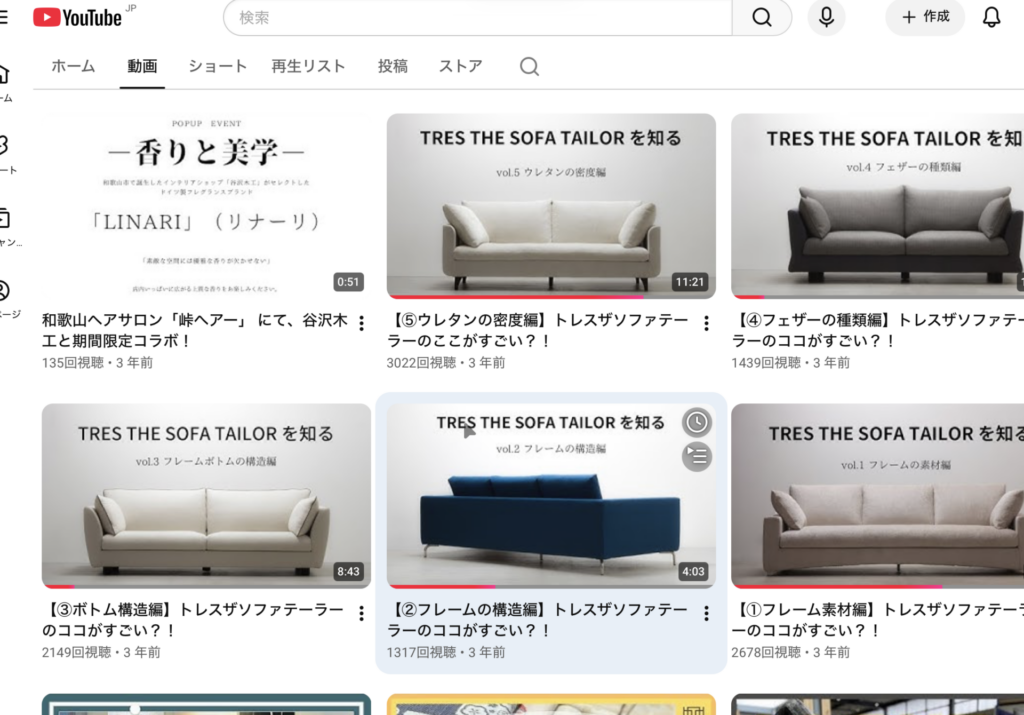Activate voice search microphone
The height and width of the screenshot is (715, 1024).
point(826,18)
